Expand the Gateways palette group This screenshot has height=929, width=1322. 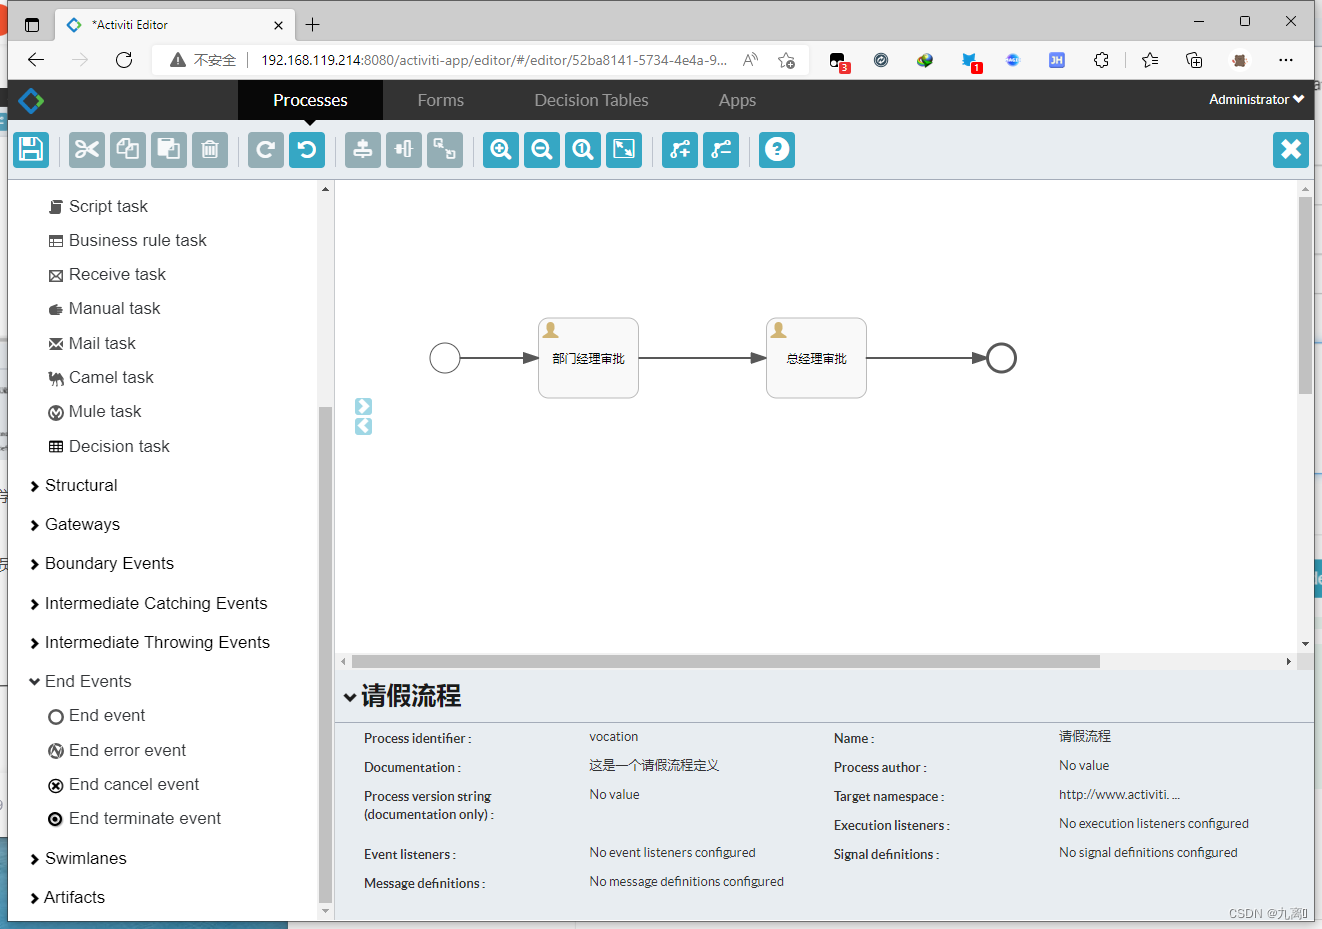75,525
